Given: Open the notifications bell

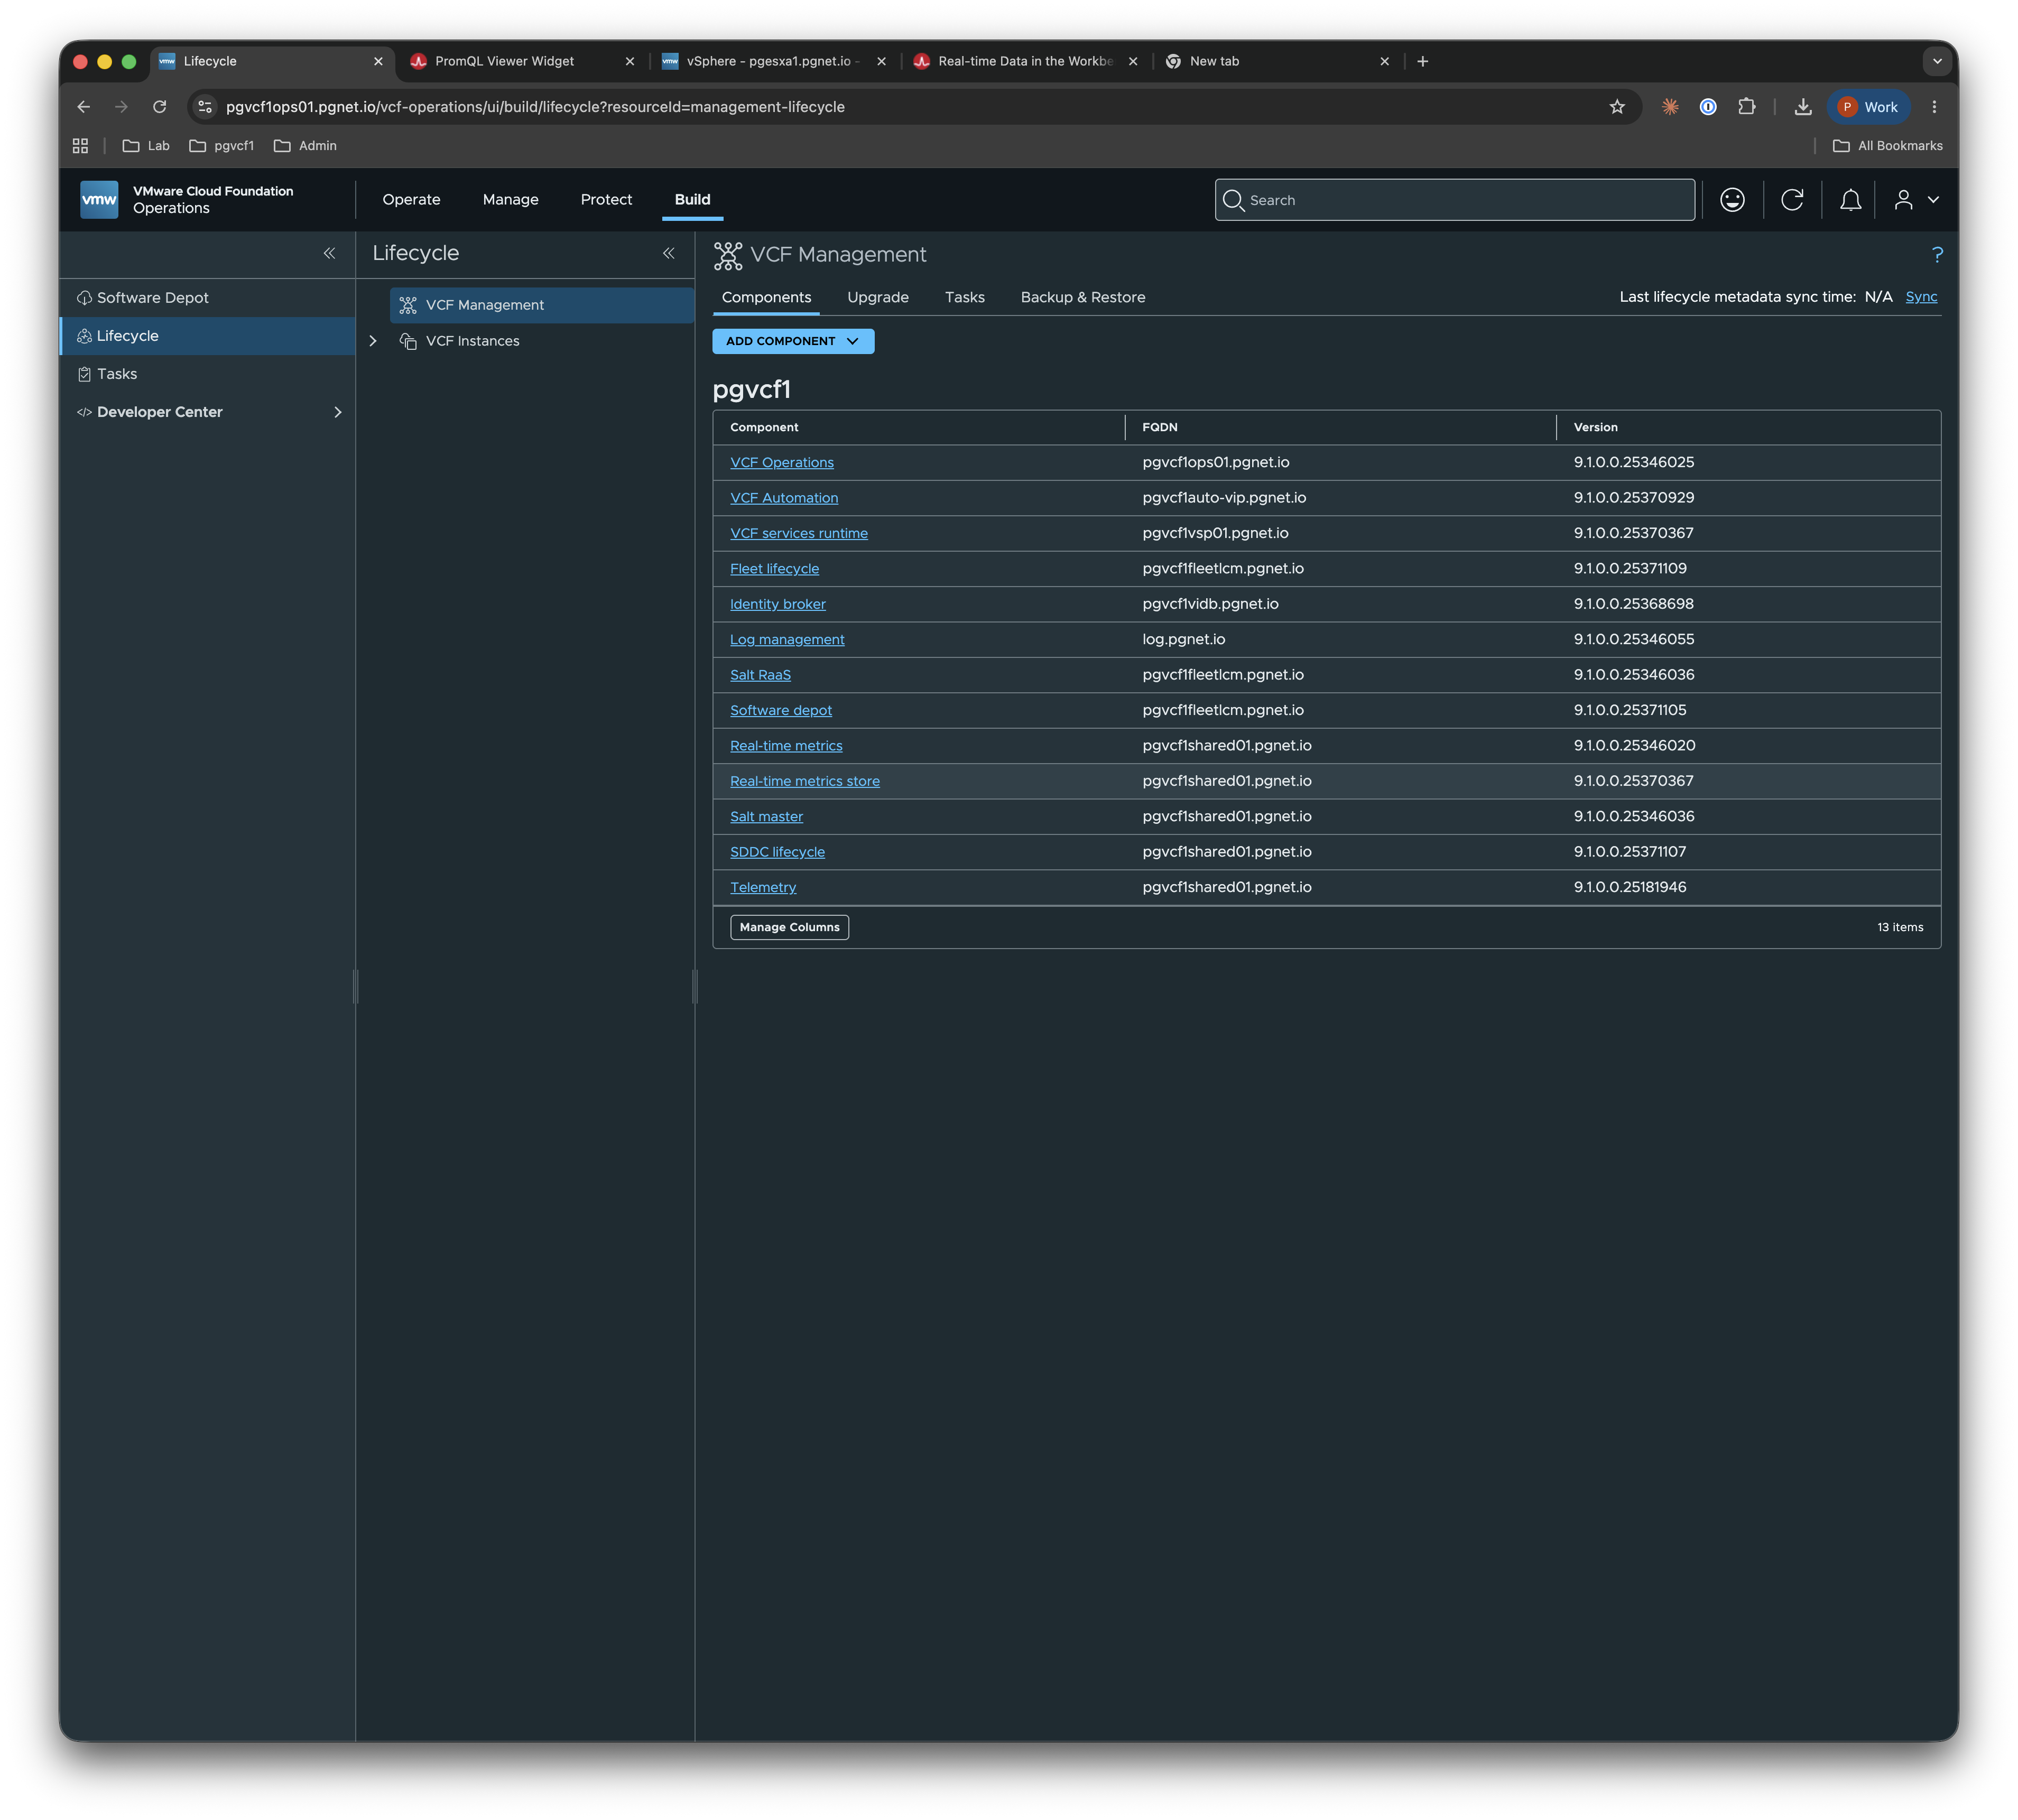Looking at the screenshot, I should [1850, 200].
